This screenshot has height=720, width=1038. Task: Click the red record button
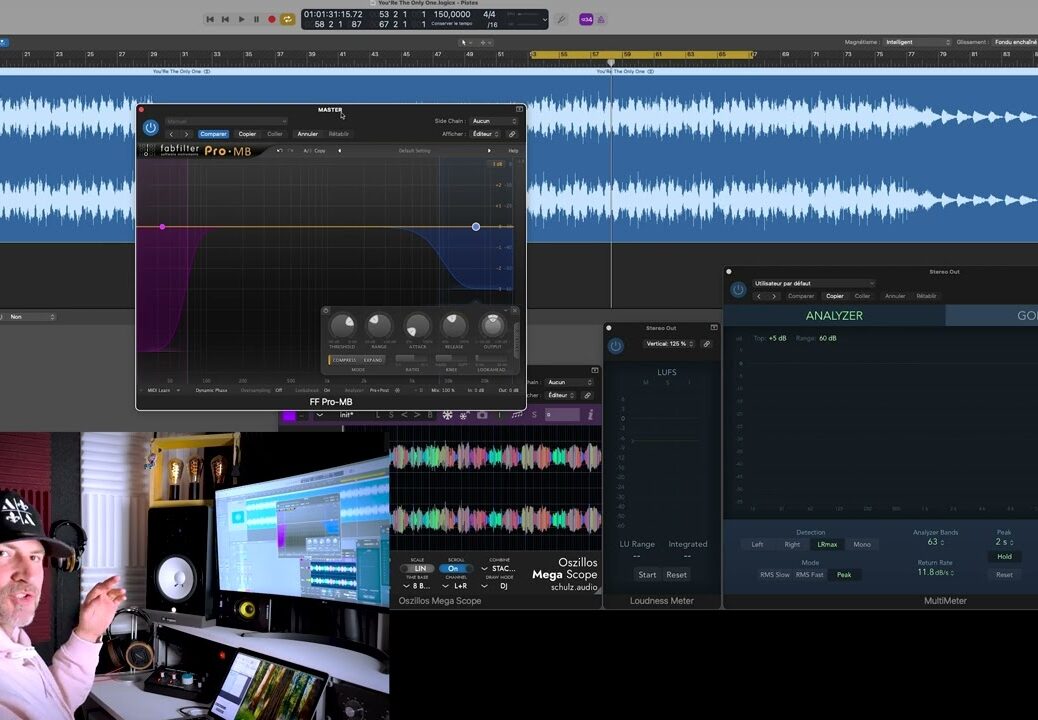point(271,19)
